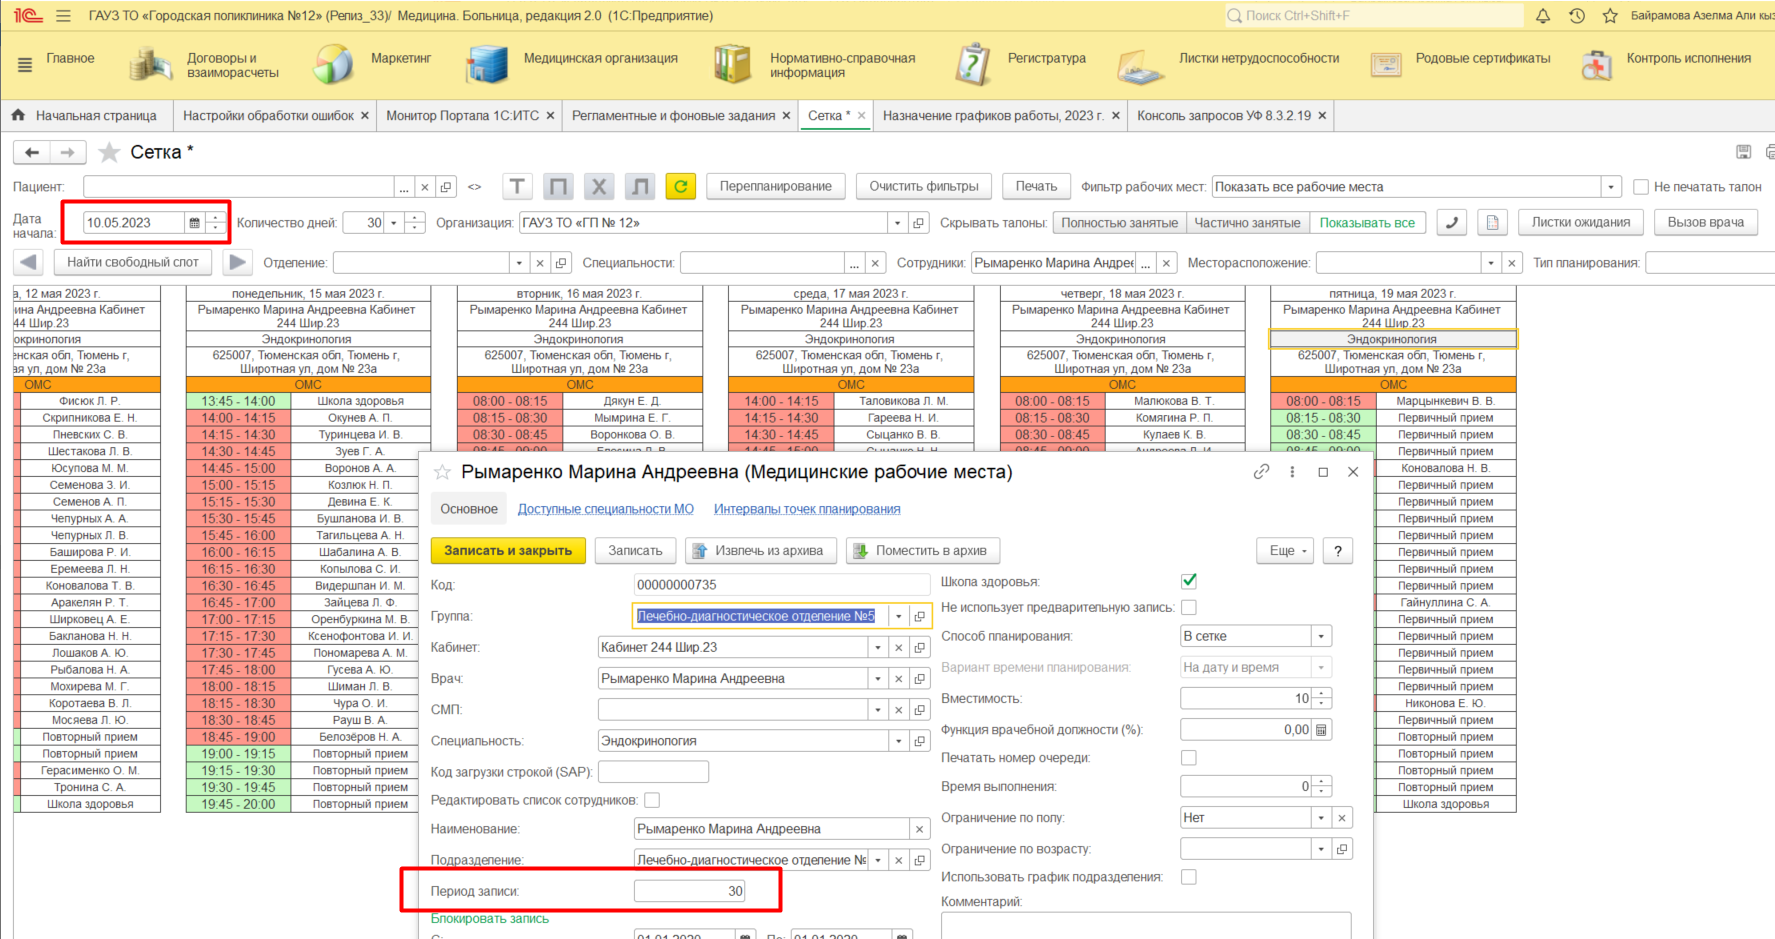Open the Регистратура section menu
The height and width of the screenshot is (939, 1775).
[x=1046, y=59]
